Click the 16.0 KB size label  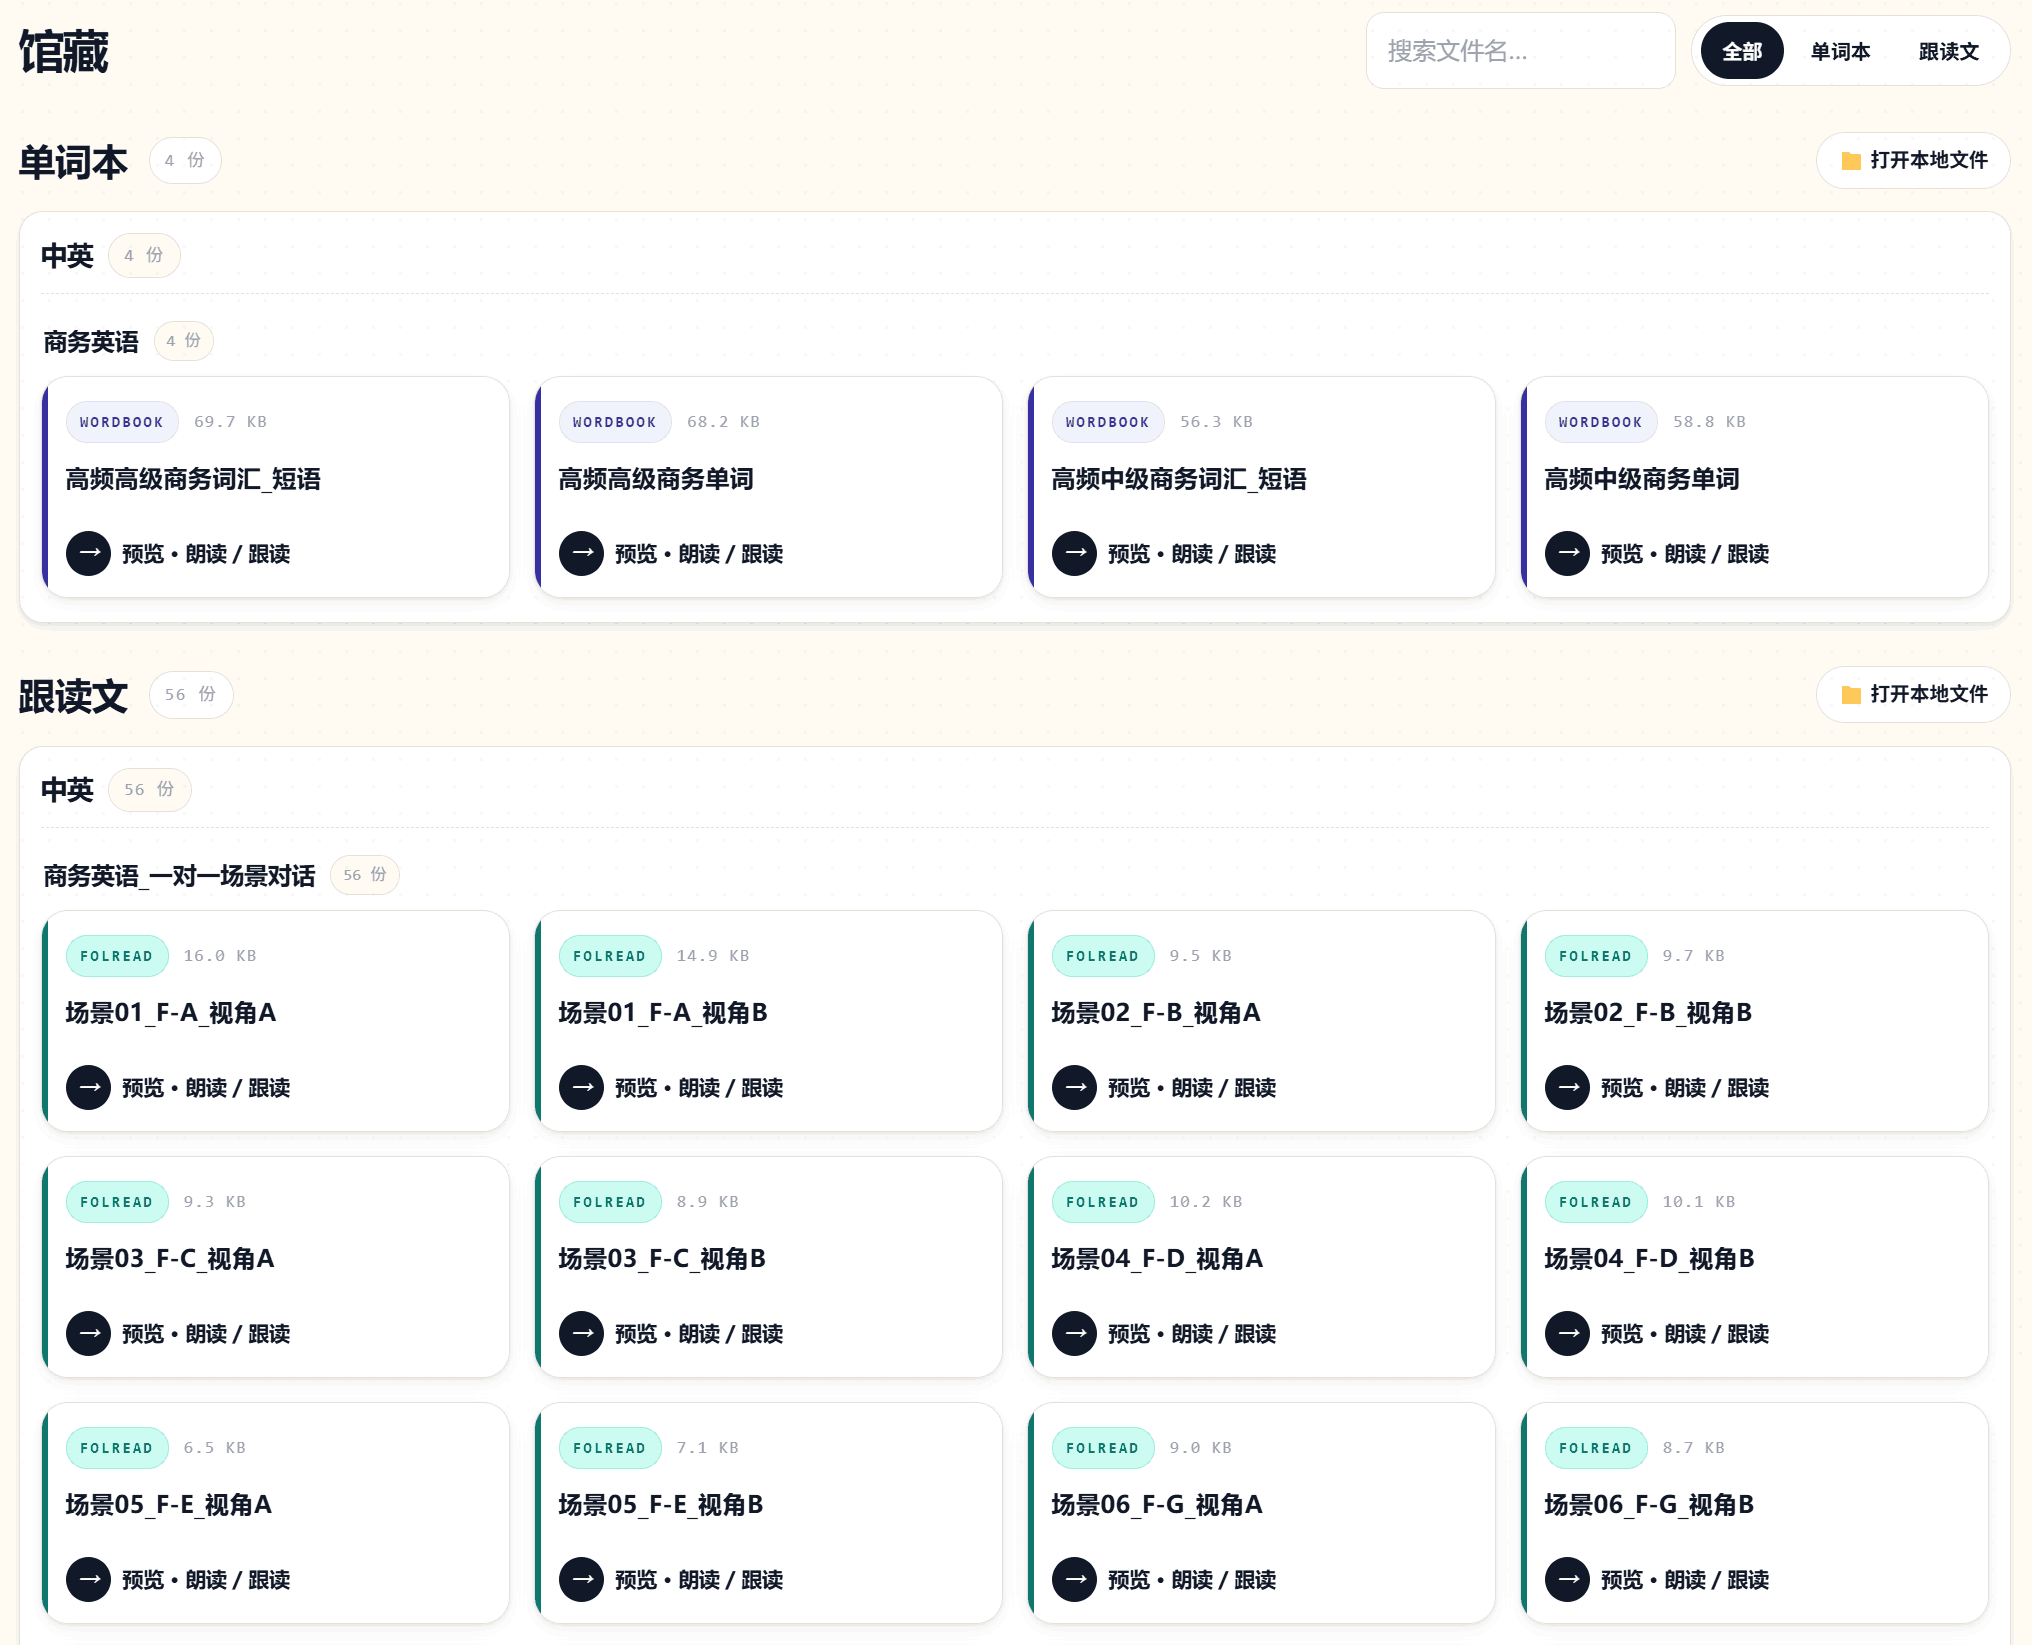tap(220, 956)
